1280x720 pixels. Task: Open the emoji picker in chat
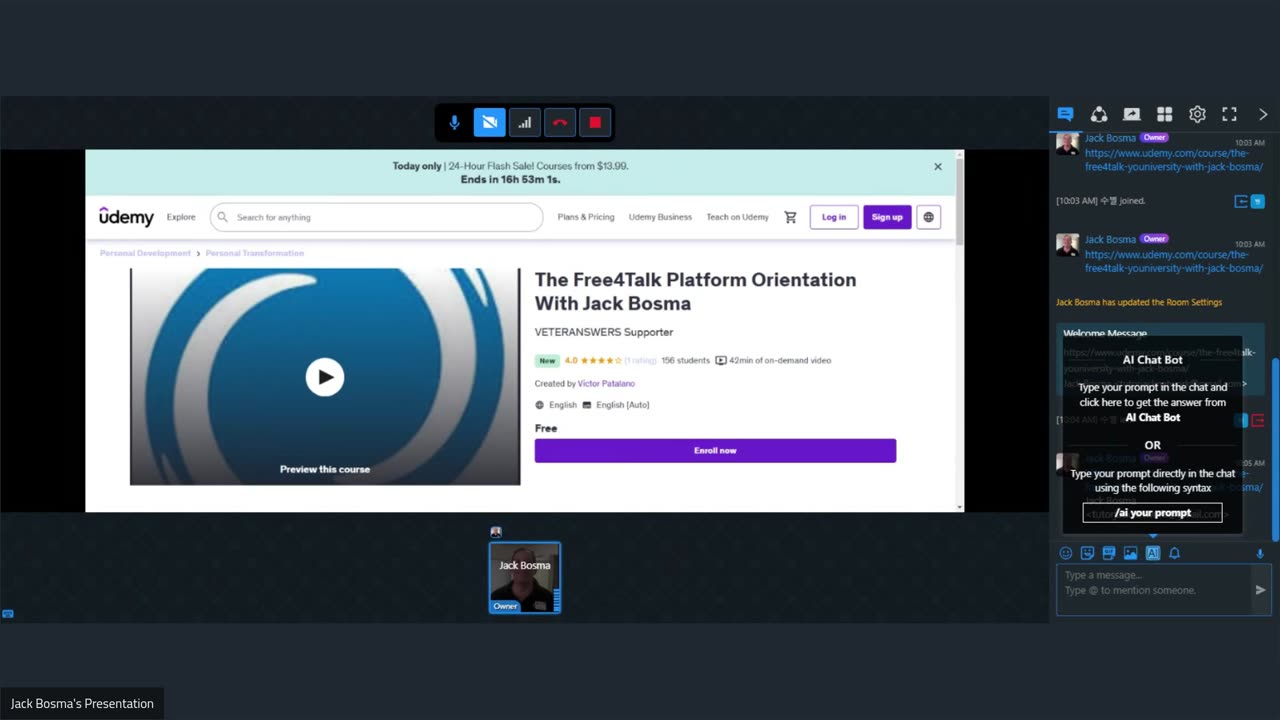point(1065,553)
